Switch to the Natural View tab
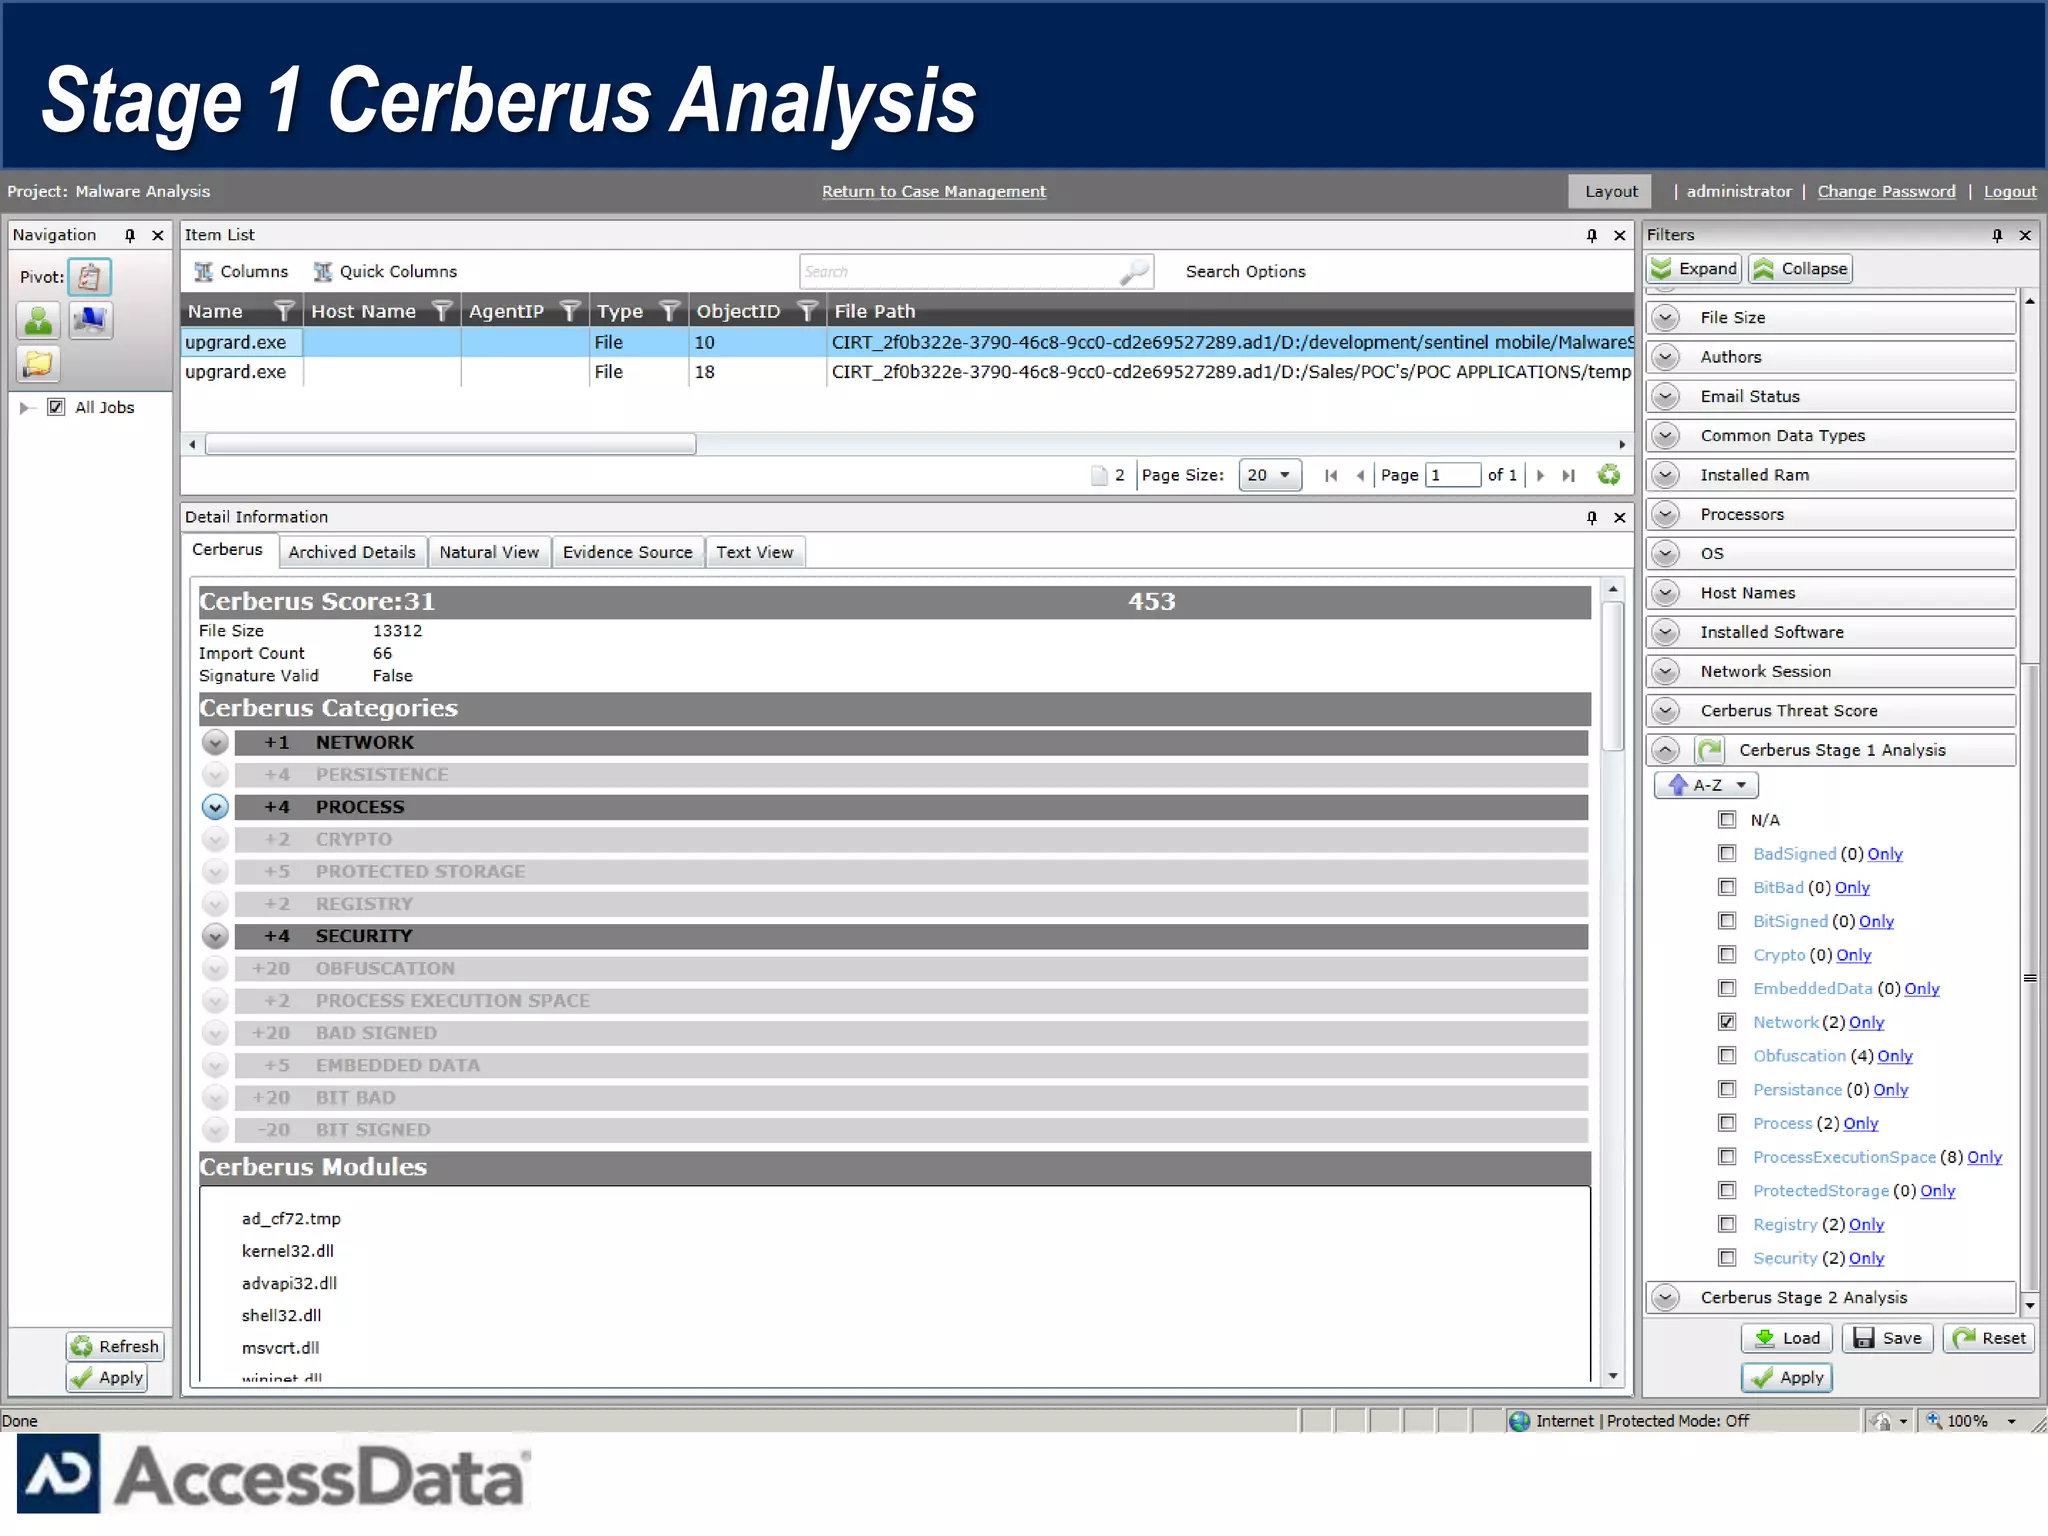Screen dimensions: 2048x1536 click(x=489, y=552)
